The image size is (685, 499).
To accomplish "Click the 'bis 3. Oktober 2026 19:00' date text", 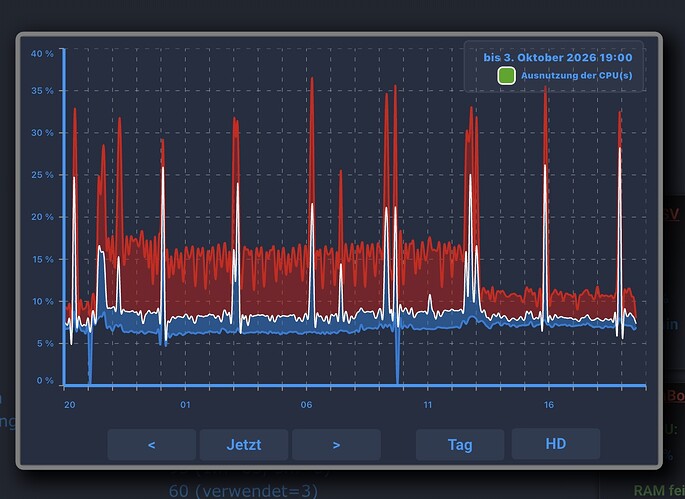I will 558,57.
